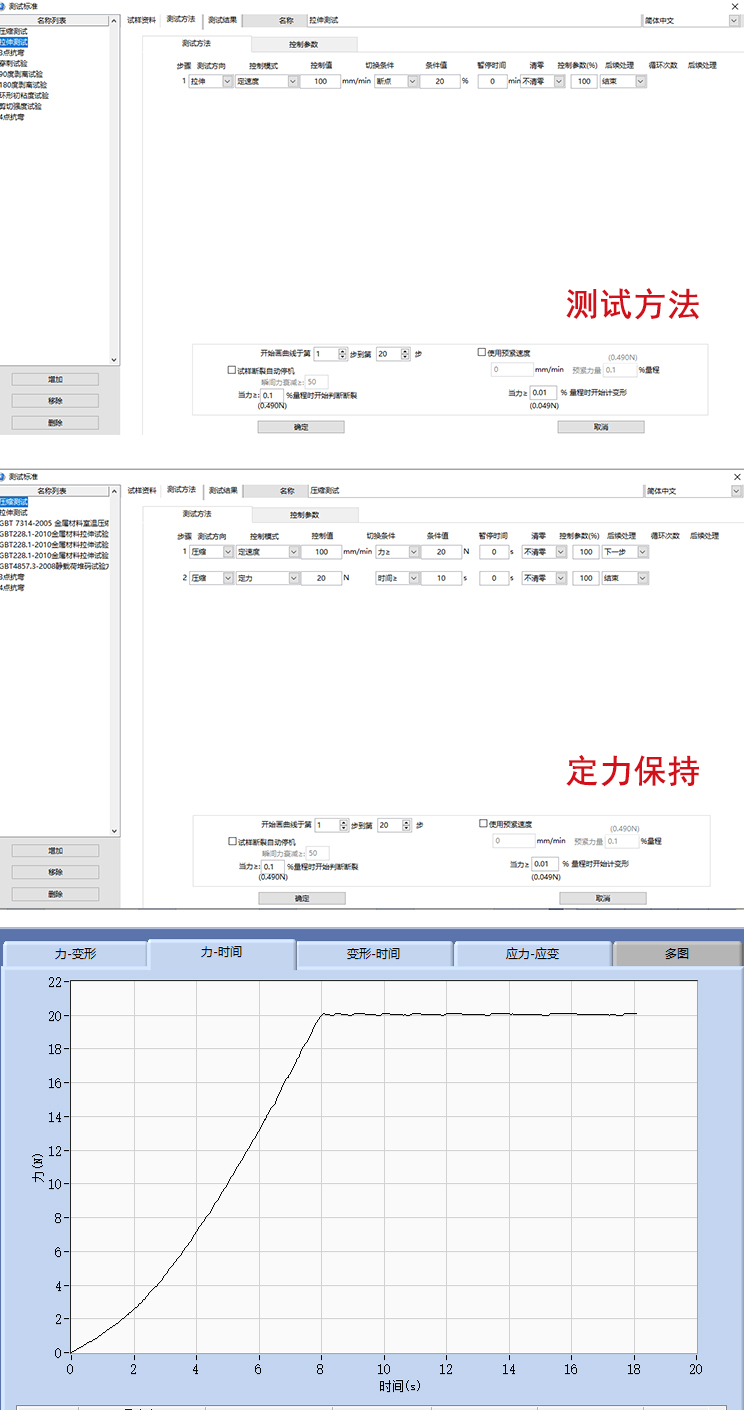Select the 多图 chart tab

click(676, 954)
